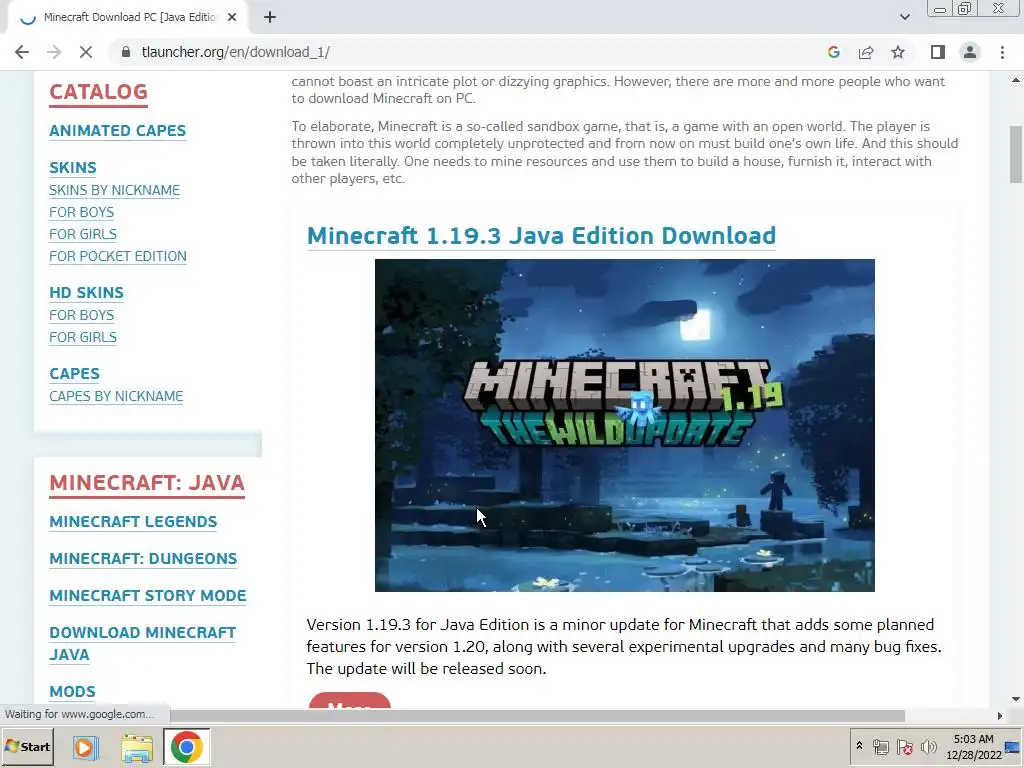Click the Minecraft 1.19 Wild Update image

(624, 425)
